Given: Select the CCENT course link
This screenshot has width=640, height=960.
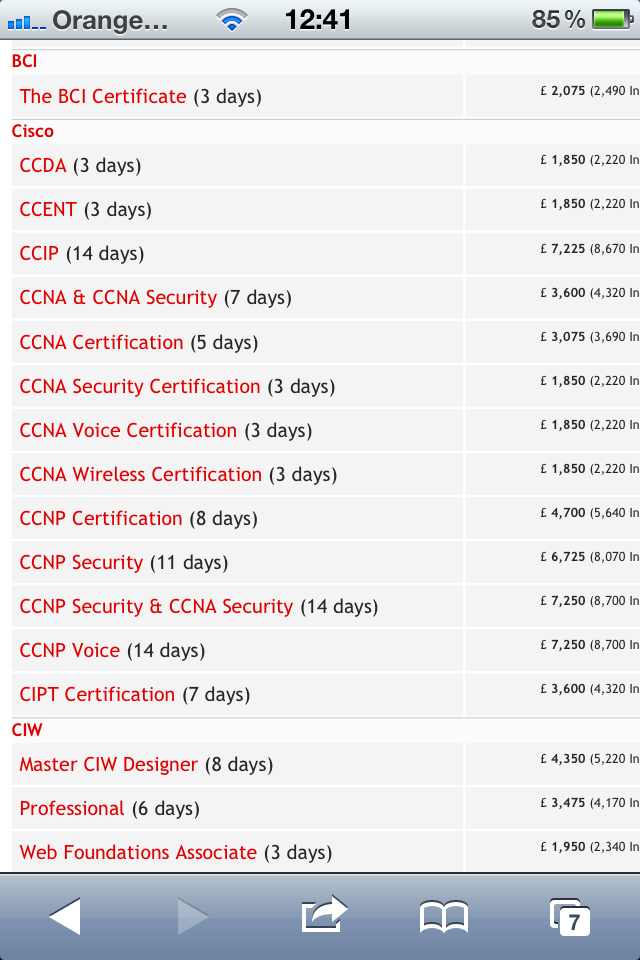Looking at the screenshot, I should [48, 210].
